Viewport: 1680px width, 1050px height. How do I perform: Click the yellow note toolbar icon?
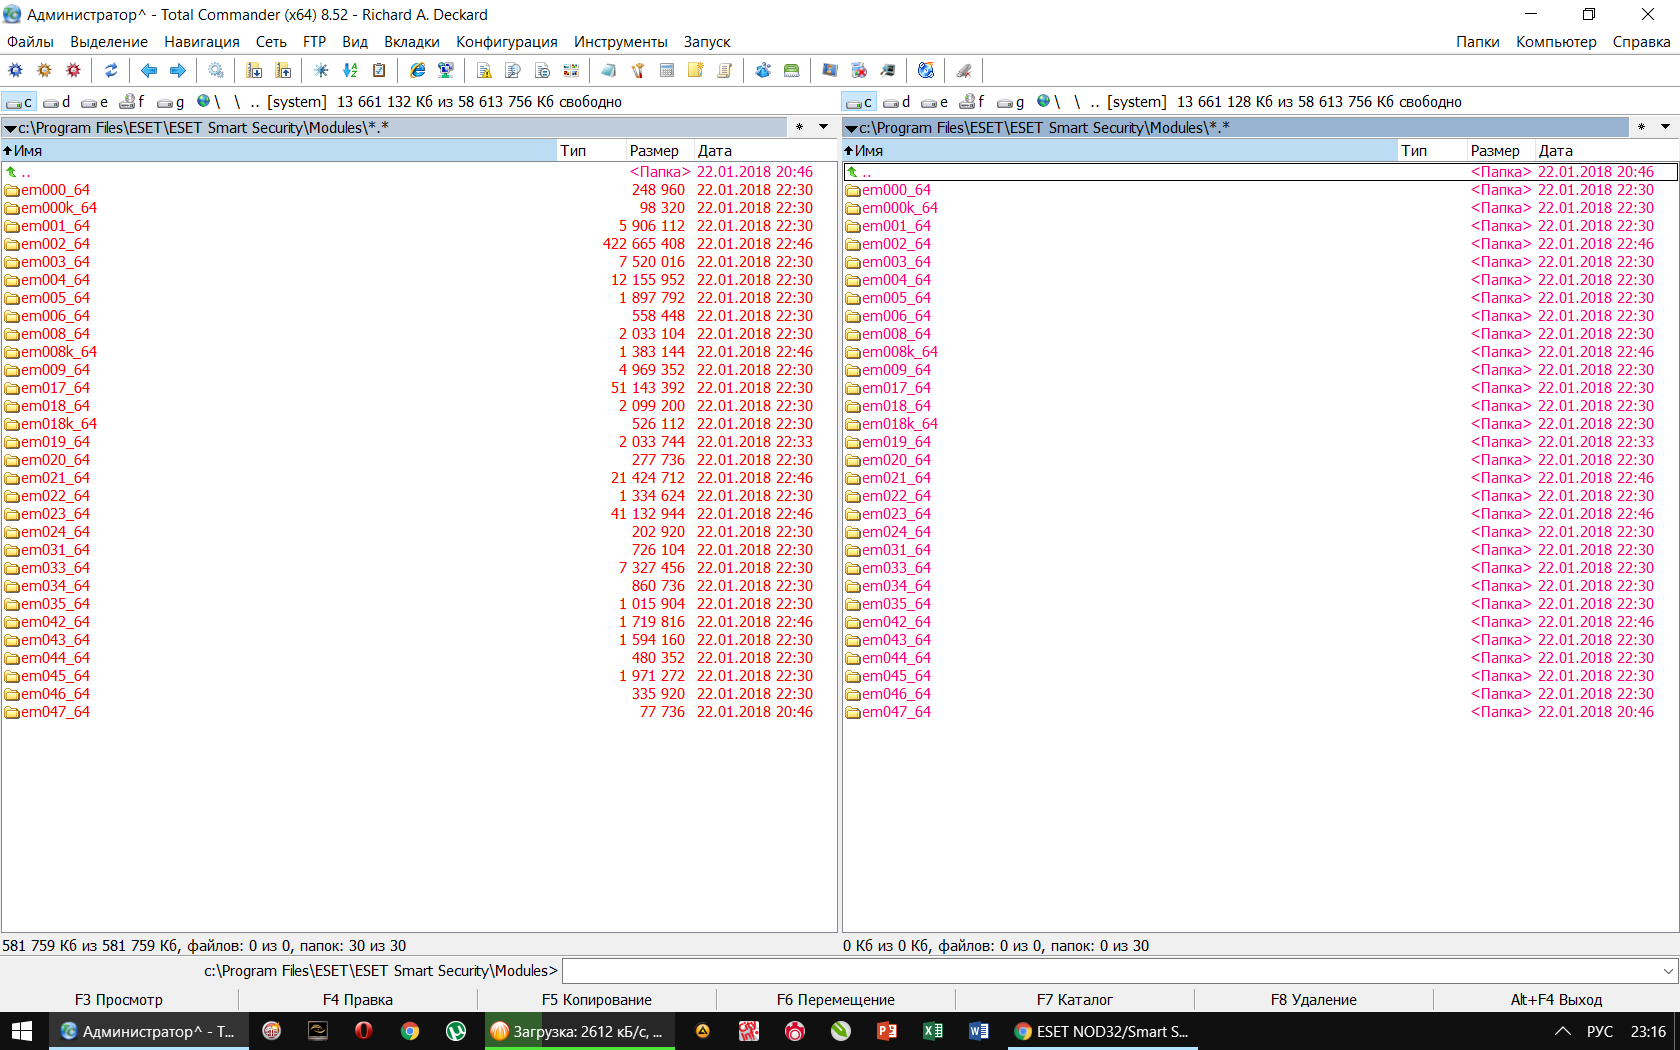[696, 70]
